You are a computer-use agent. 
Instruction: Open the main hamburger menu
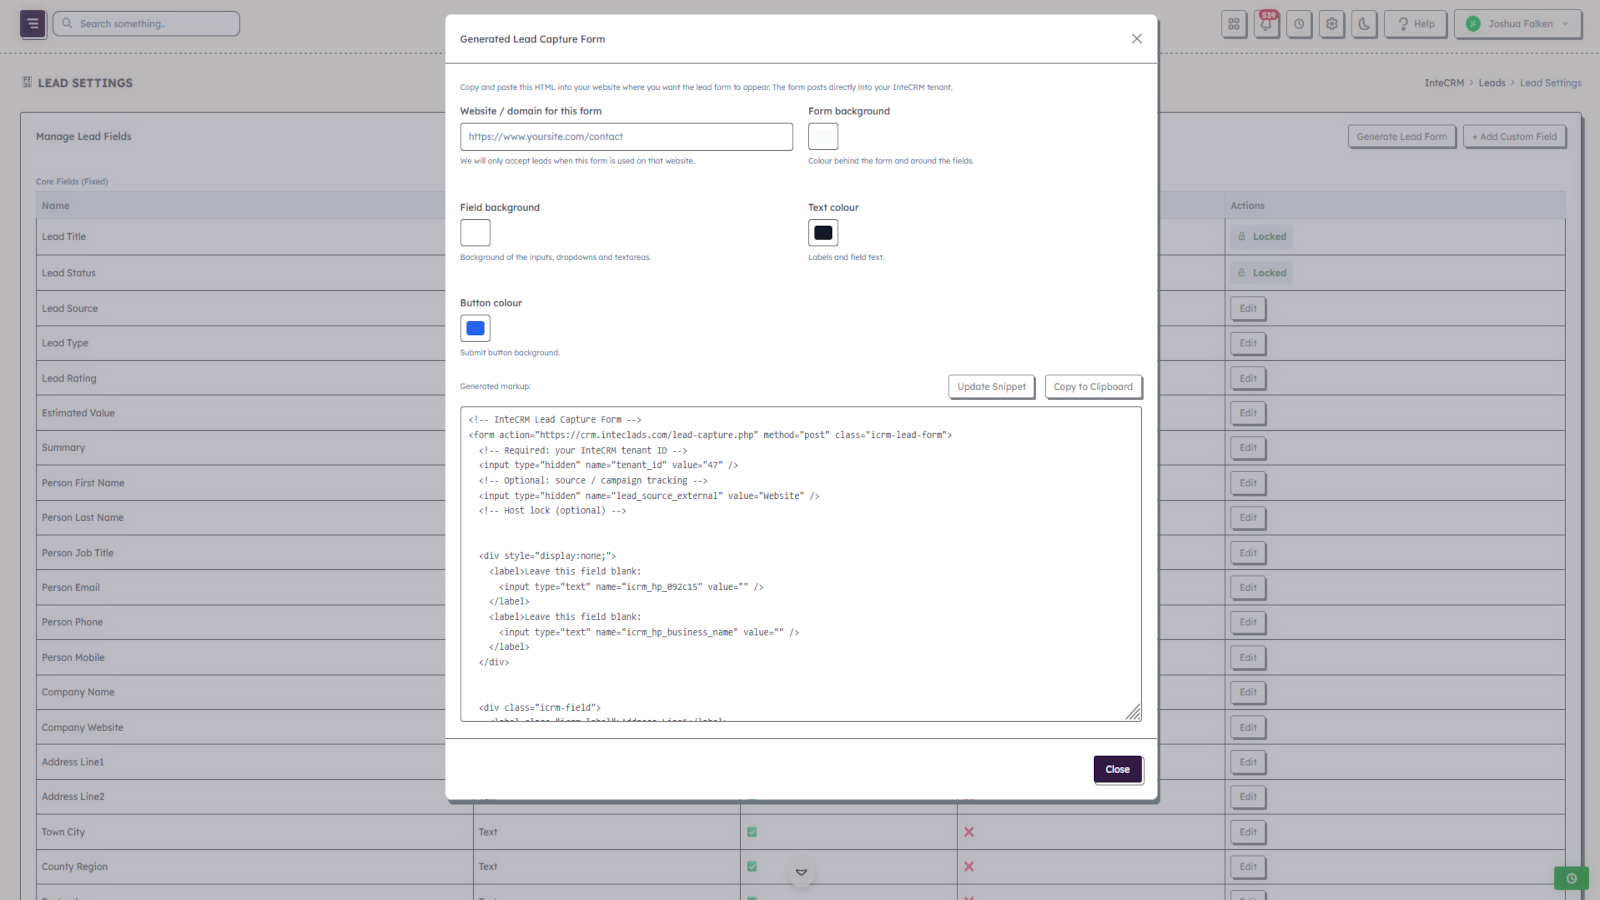click(31, 23)
